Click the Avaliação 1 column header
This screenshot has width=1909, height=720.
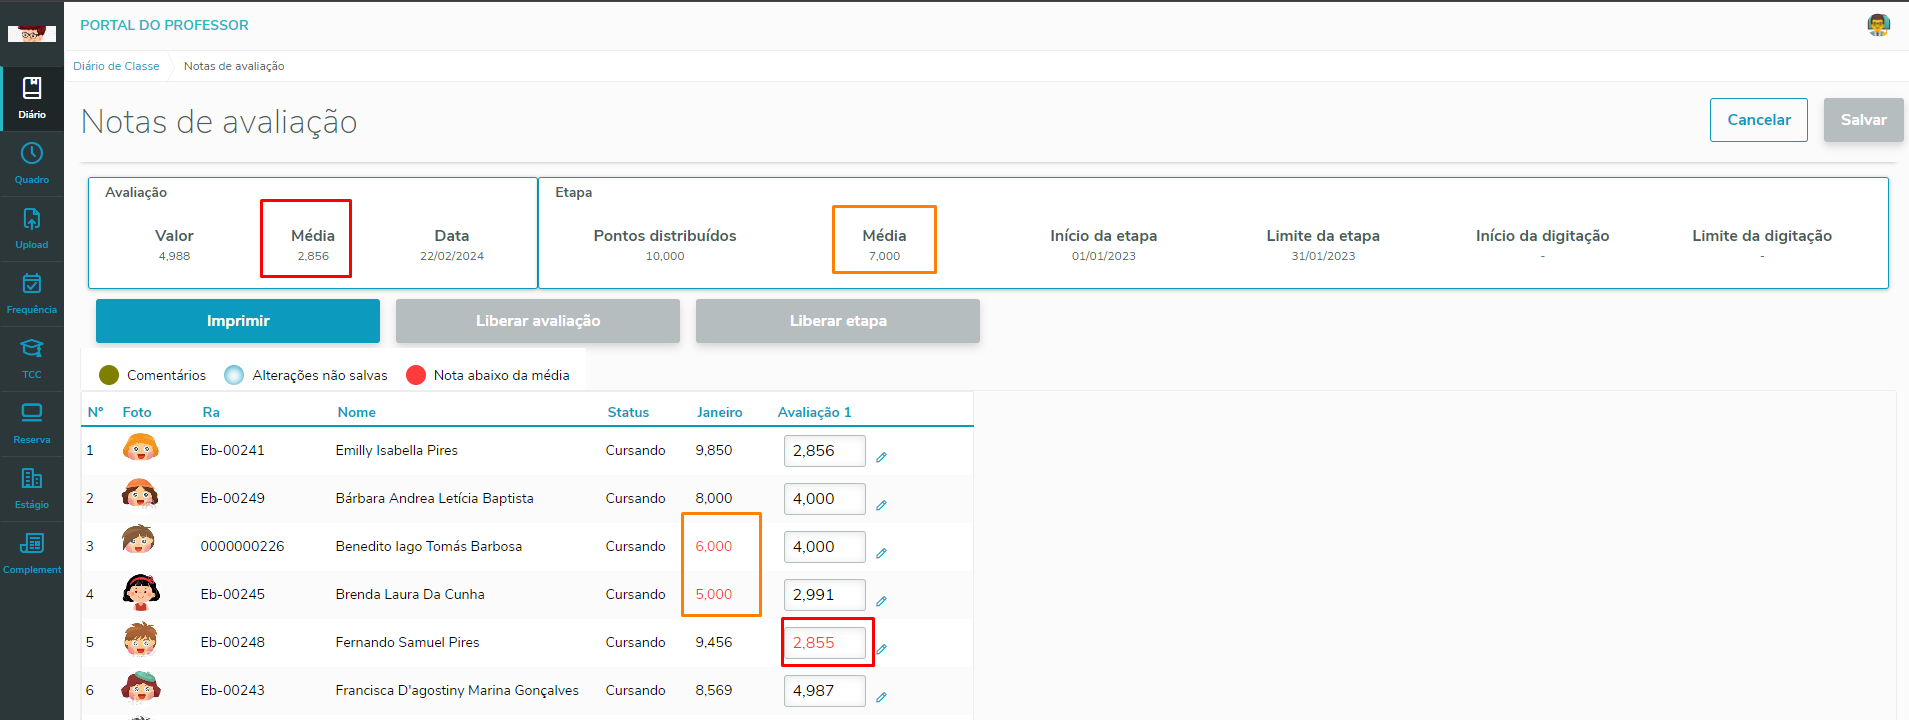point(815,412)
